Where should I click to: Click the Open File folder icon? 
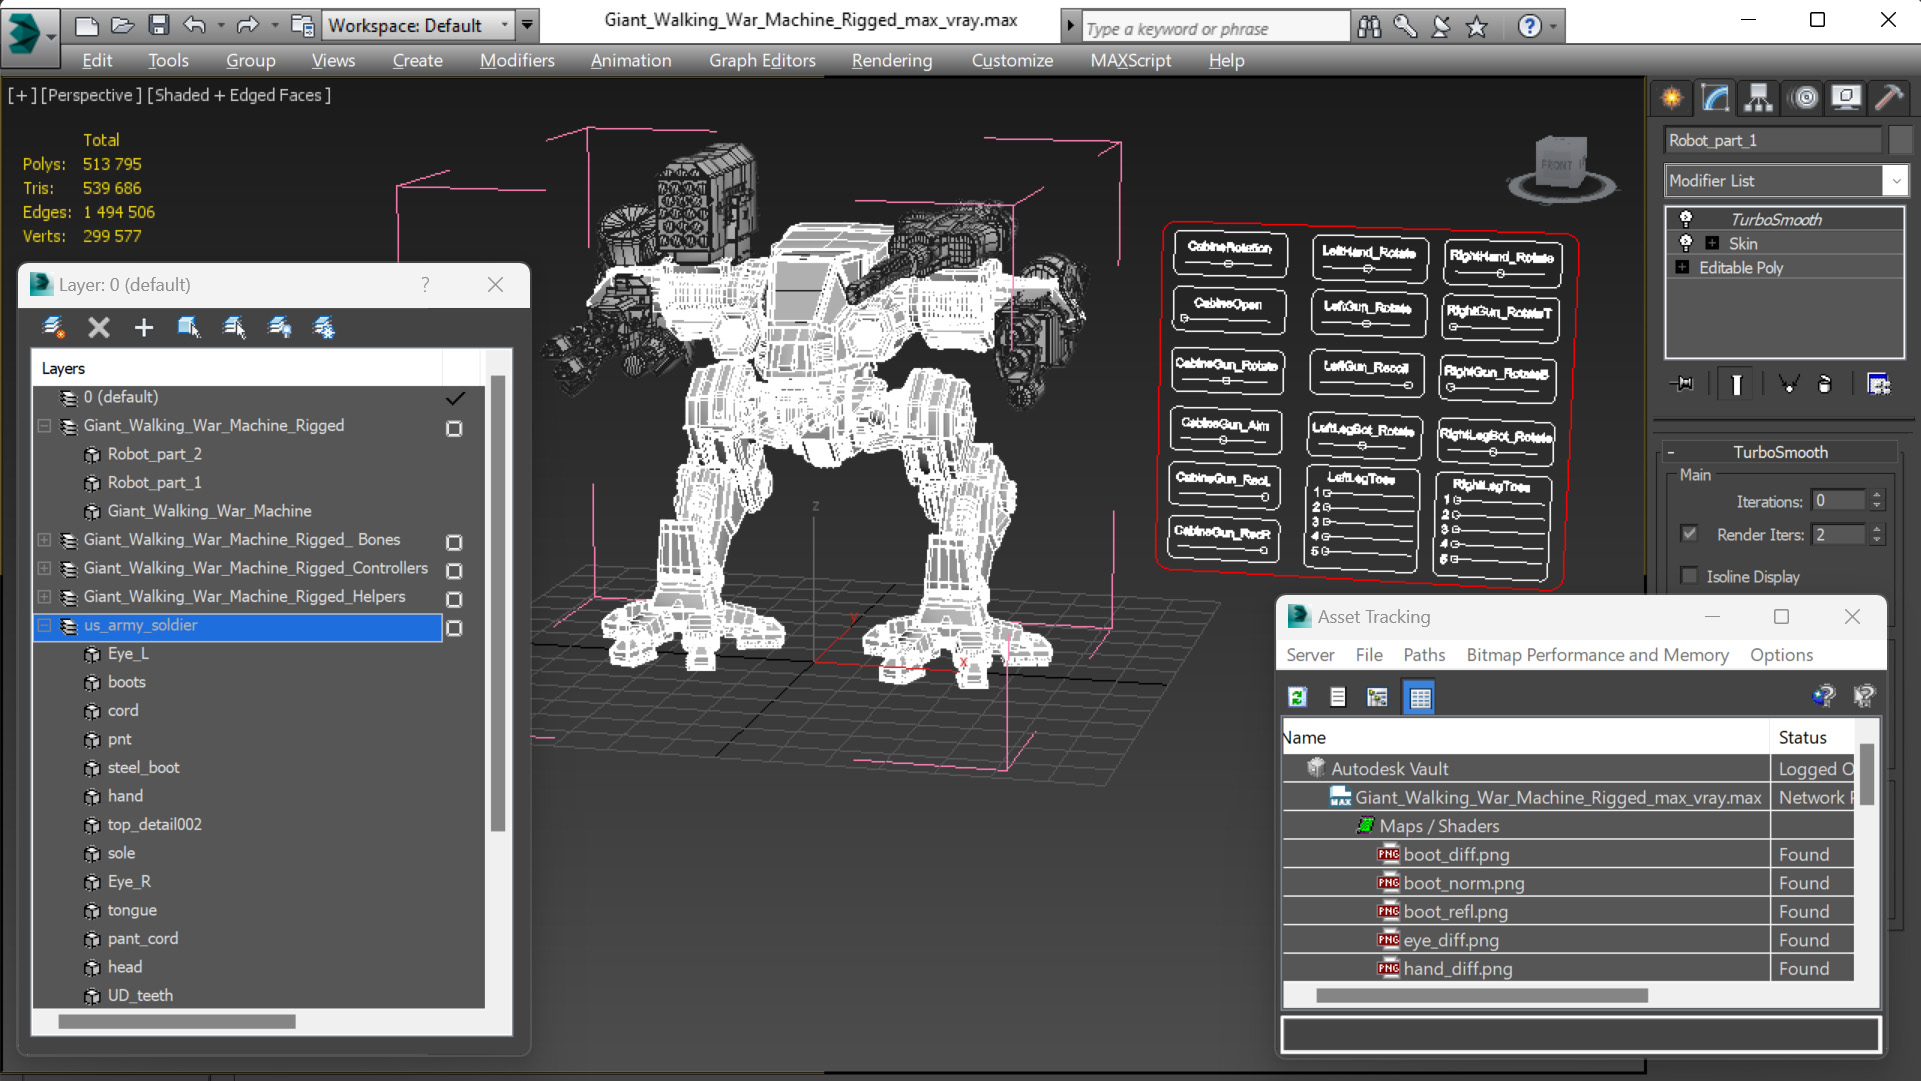[x=122, y=25]
